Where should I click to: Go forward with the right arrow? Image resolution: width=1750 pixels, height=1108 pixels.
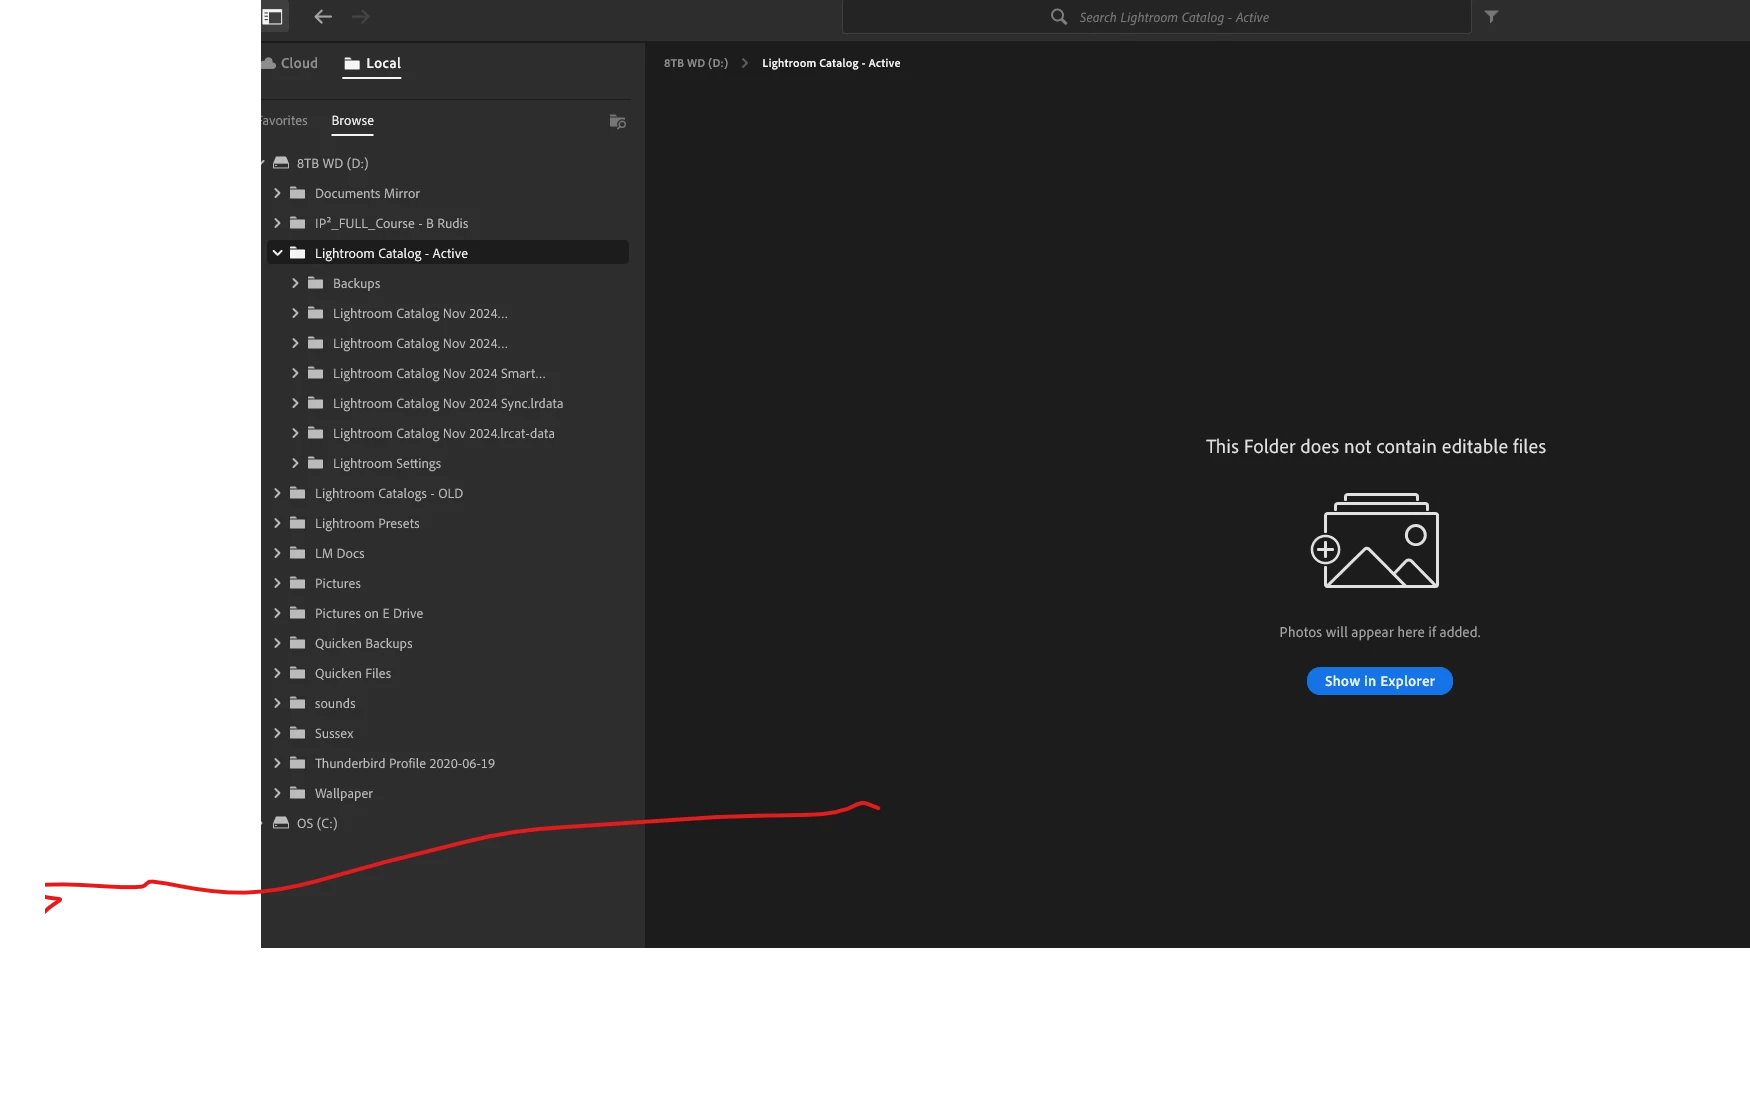click(x=361, y=17)
